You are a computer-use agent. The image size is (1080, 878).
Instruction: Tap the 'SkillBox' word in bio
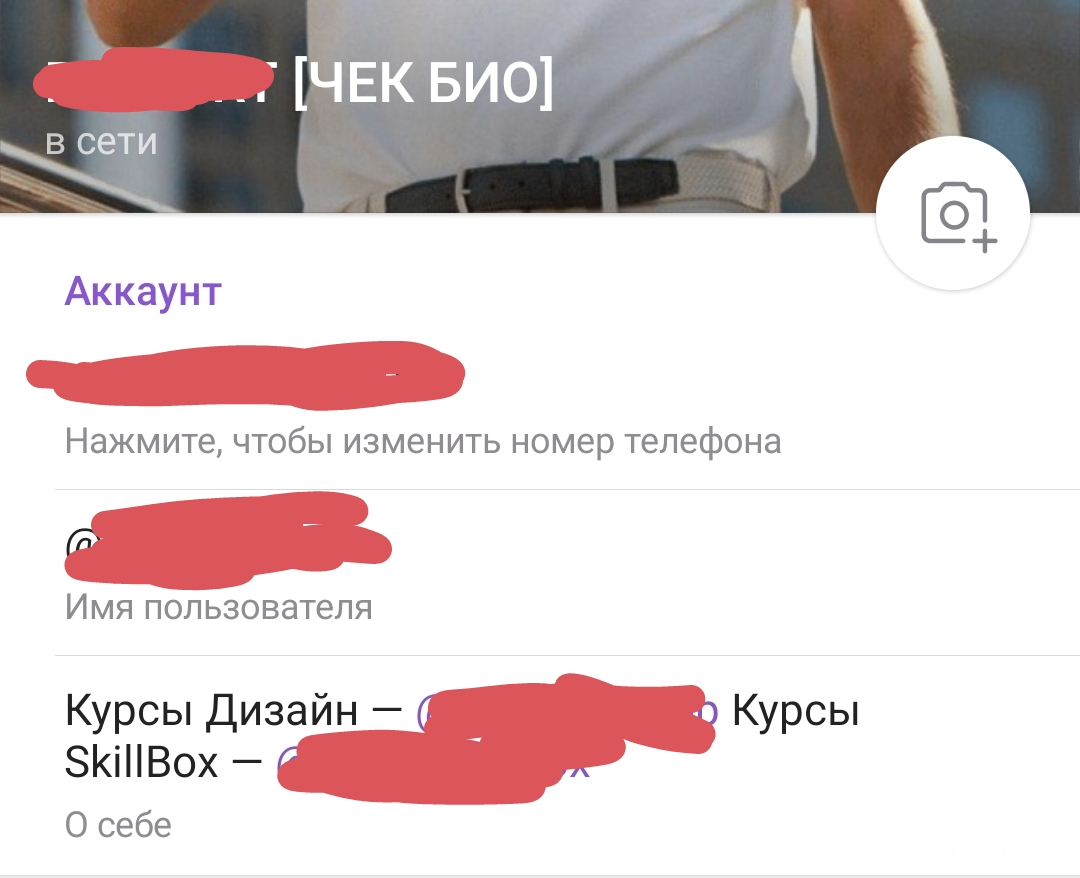click(141, 763)
